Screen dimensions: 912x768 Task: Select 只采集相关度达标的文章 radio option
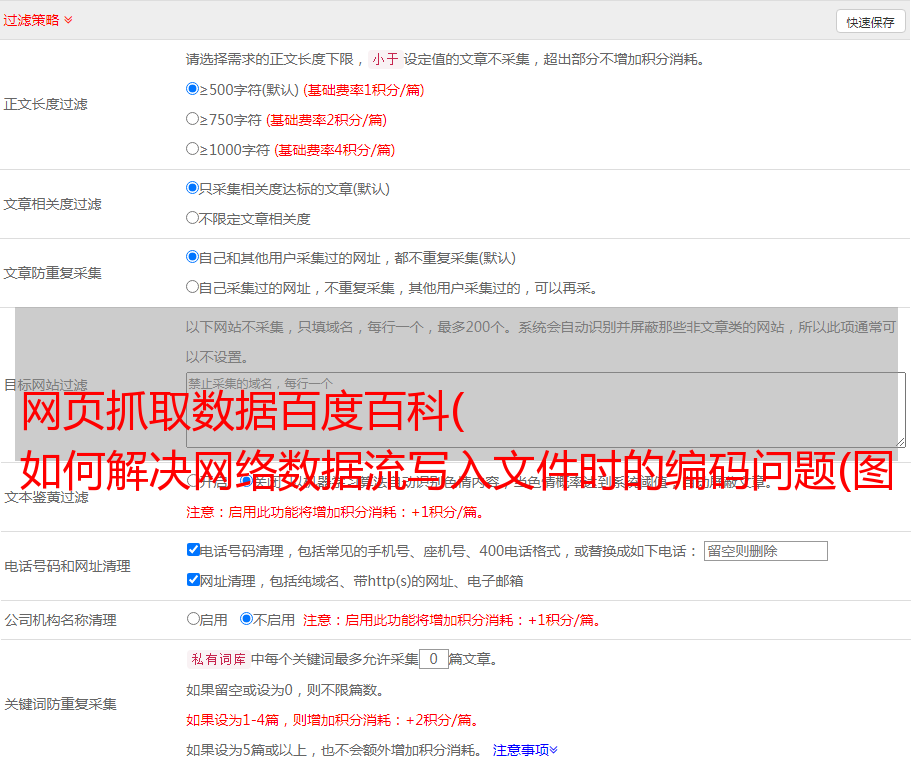(x=193, y=188)
